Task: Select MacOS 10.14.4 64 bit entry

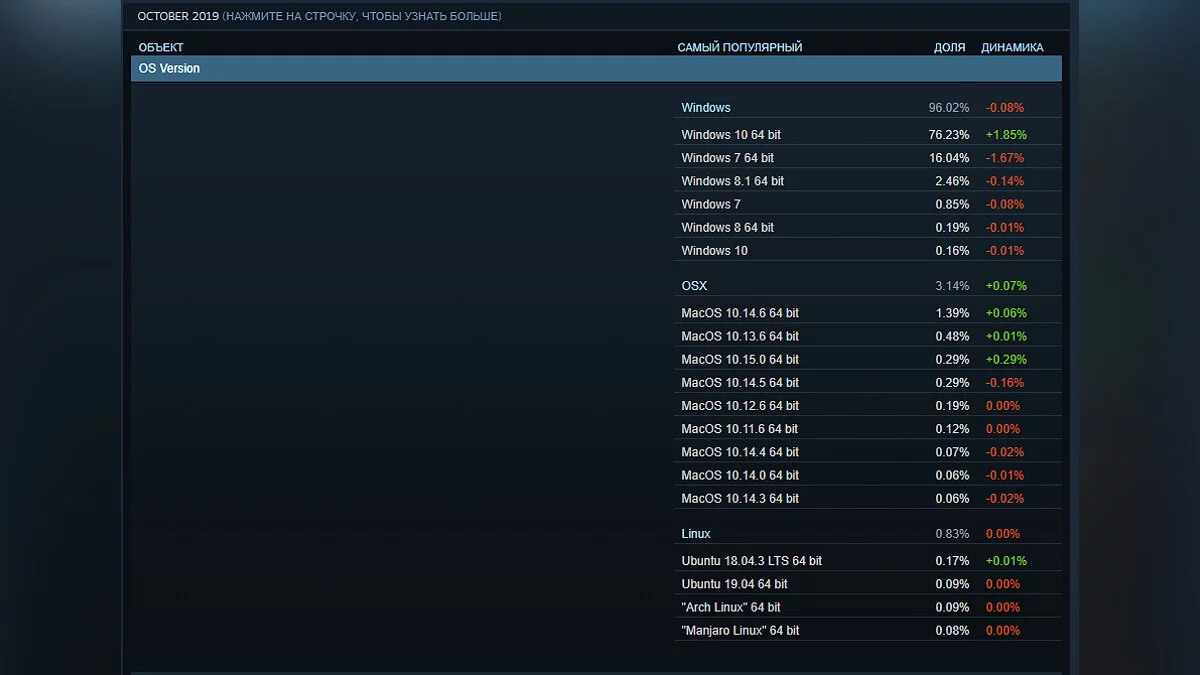Action: [868, 451]
